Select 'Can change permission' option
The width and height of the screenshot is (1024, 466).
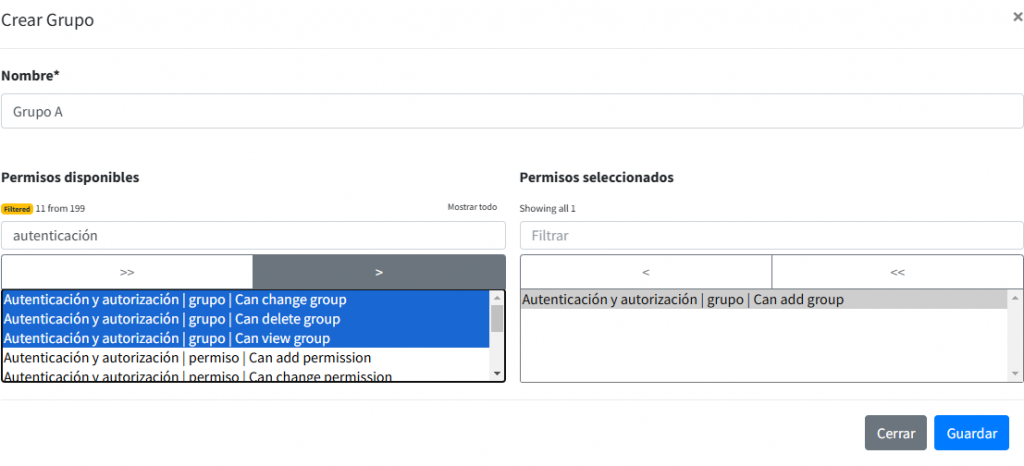[245, 376]
